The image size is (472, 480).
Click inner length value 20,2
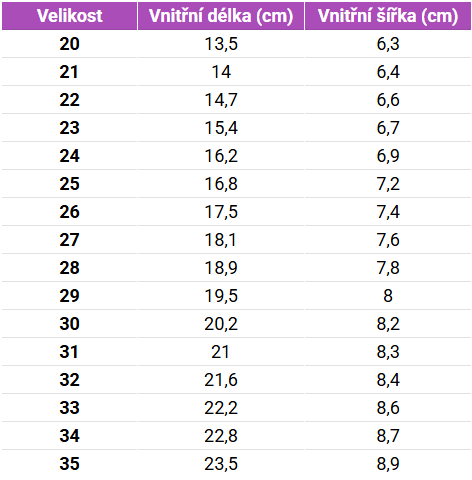tap(221, 324)
